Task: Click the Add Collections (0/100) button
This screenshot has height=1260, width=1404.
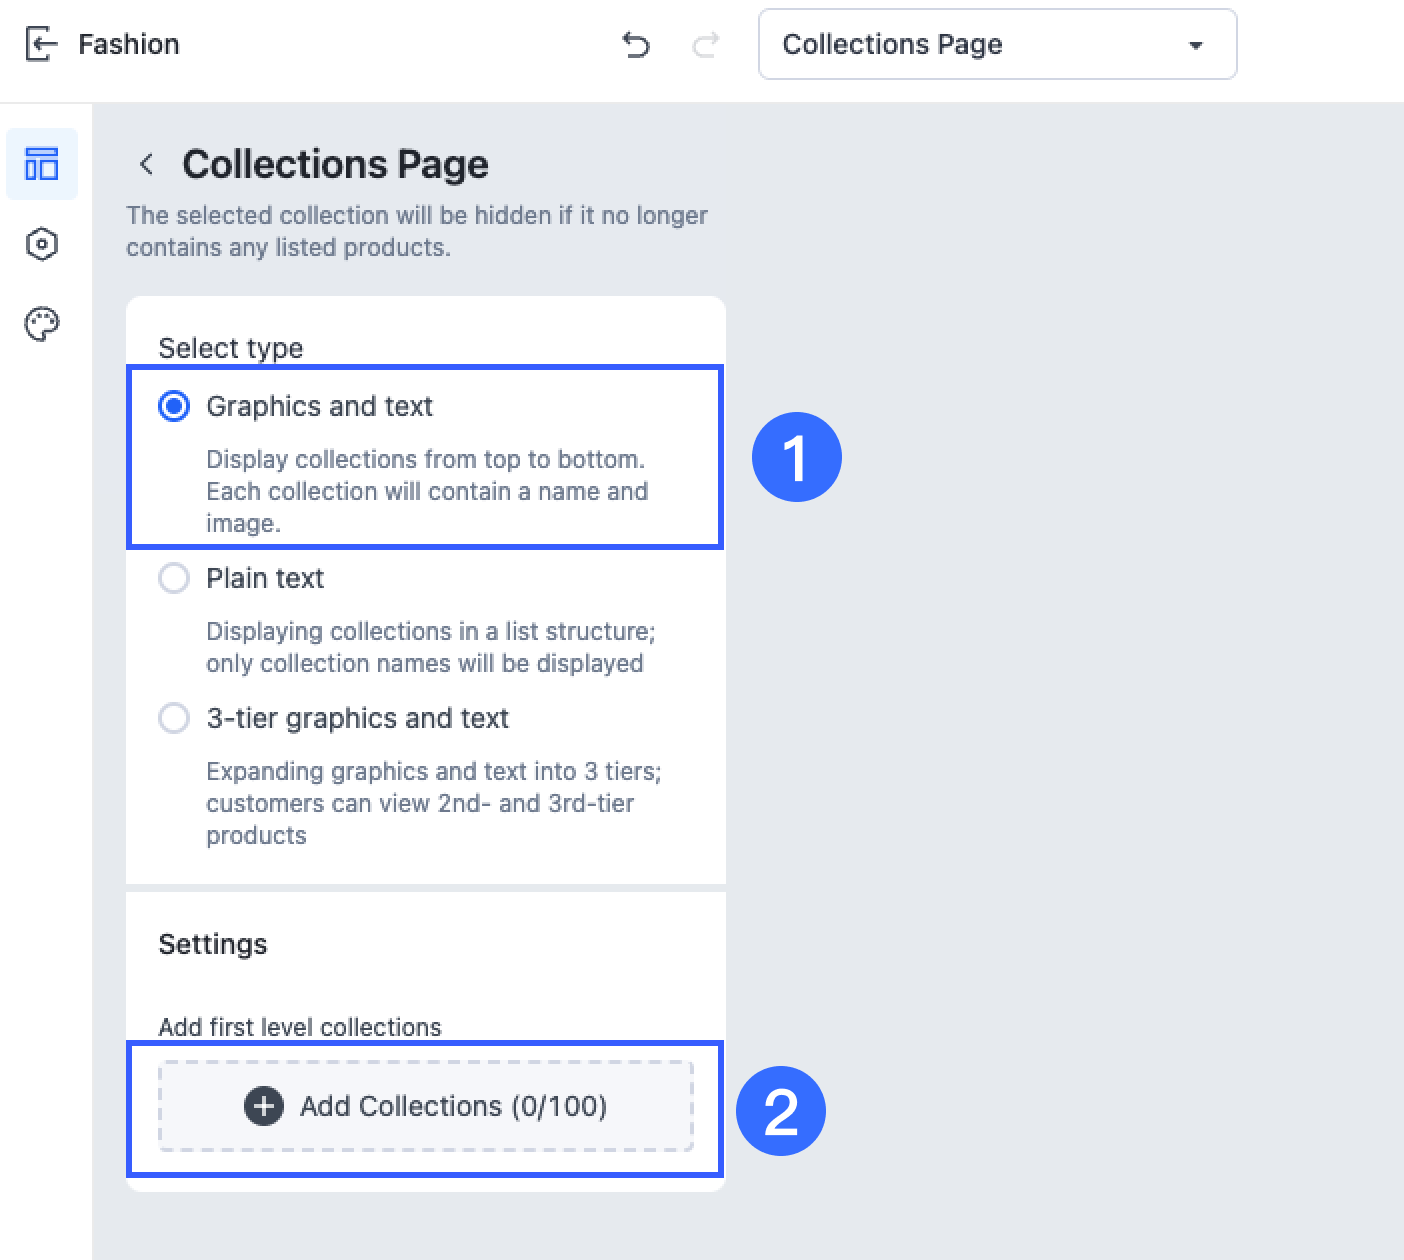Action: 426,1106
